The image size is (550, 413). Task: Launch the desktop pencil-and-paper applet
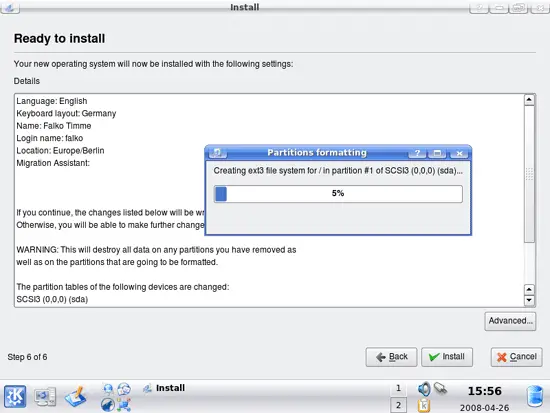75,397
